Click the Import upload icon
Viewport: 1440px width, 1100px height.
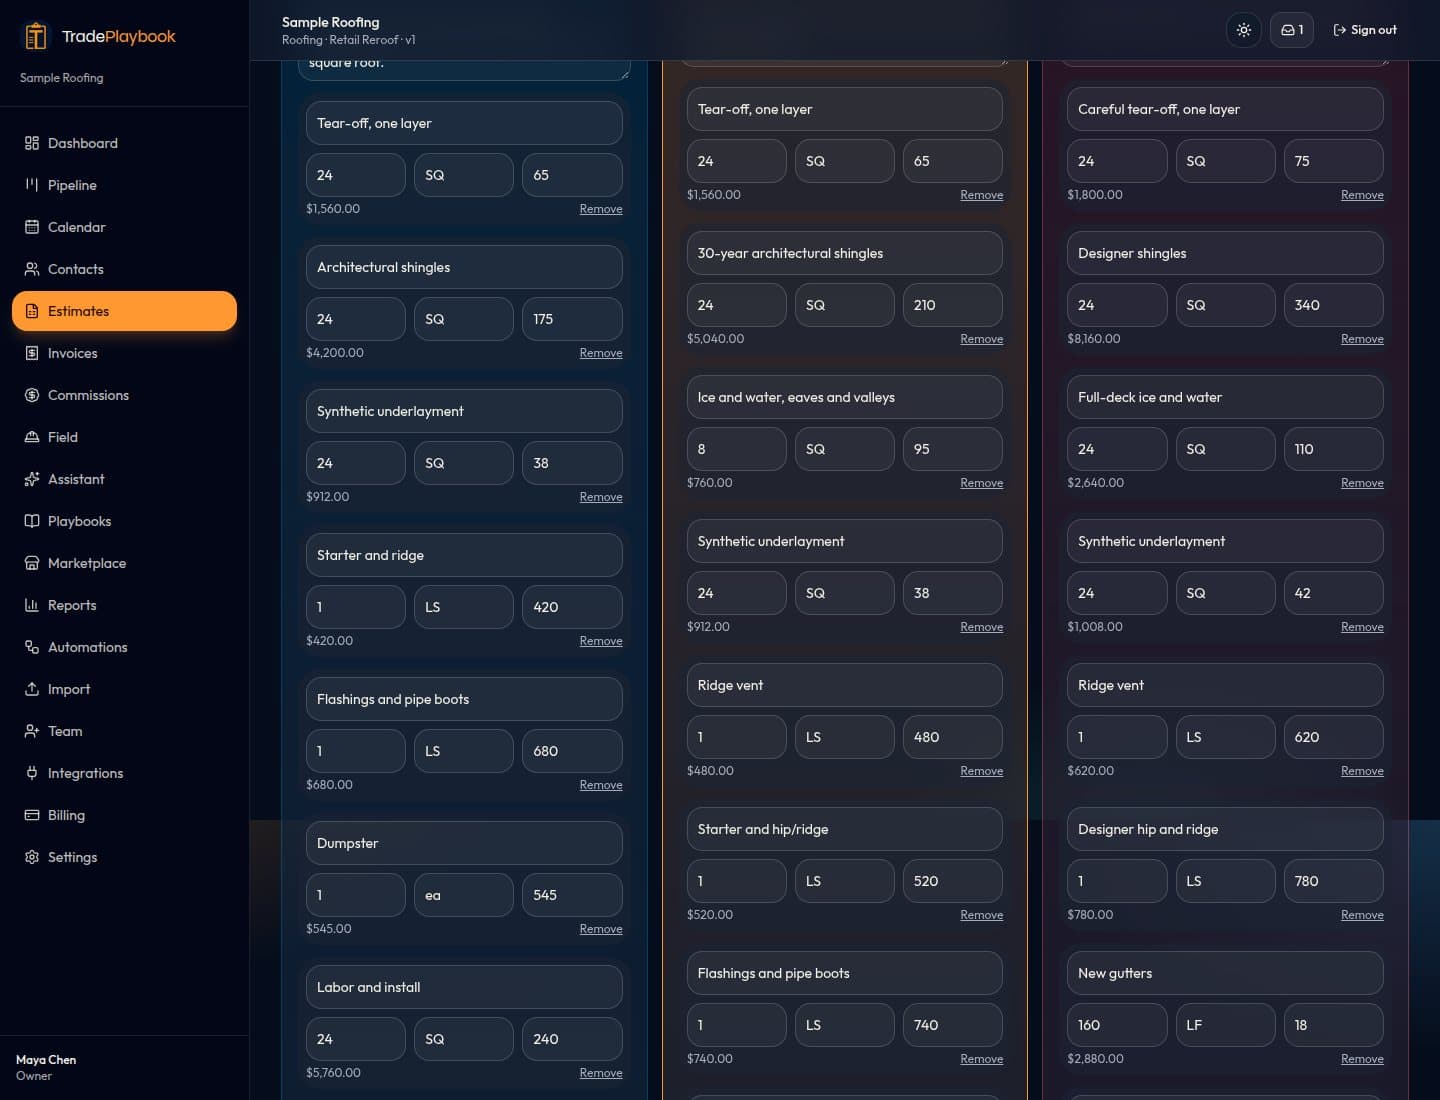[32, 689]
